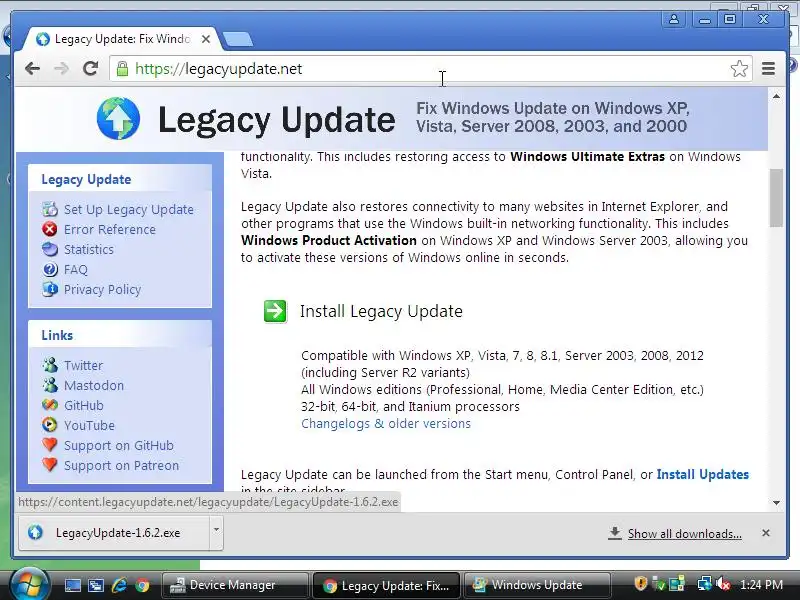The height and width of the screenshot is (600, 800).
Task: Click the Install Updates link
Action: coord(703,474)
